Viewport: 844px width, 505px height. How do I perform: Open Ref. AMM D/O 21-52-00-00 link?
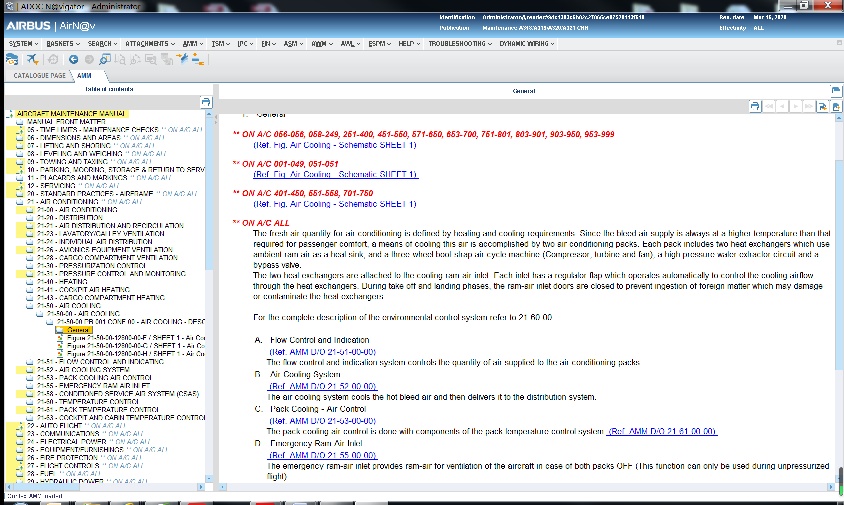pos(322,386)
